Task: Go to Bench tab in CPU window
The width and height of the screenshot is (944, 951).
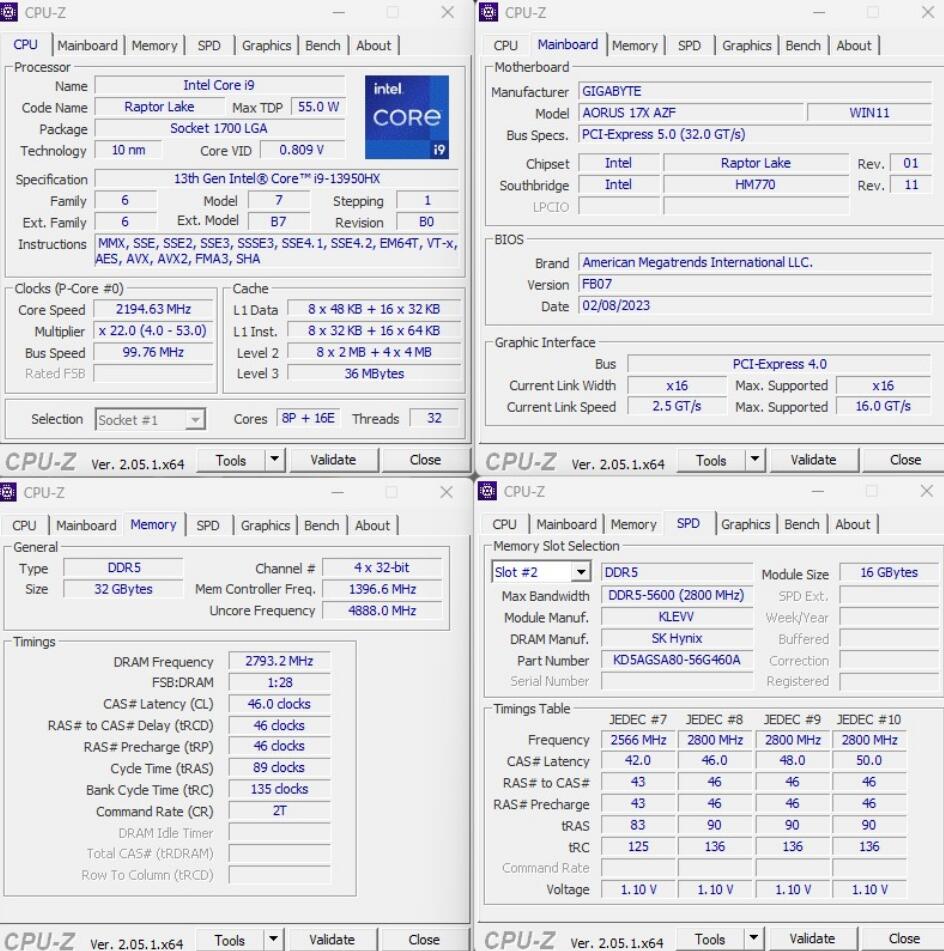Action: click(323, 45)
